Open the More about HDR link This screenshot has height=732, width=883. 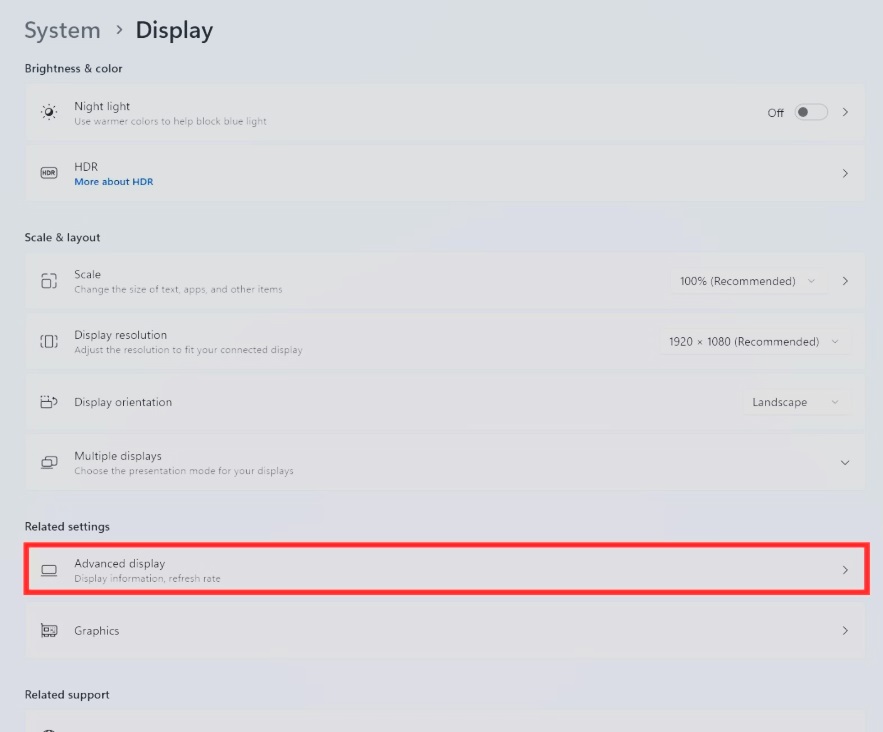113,181
